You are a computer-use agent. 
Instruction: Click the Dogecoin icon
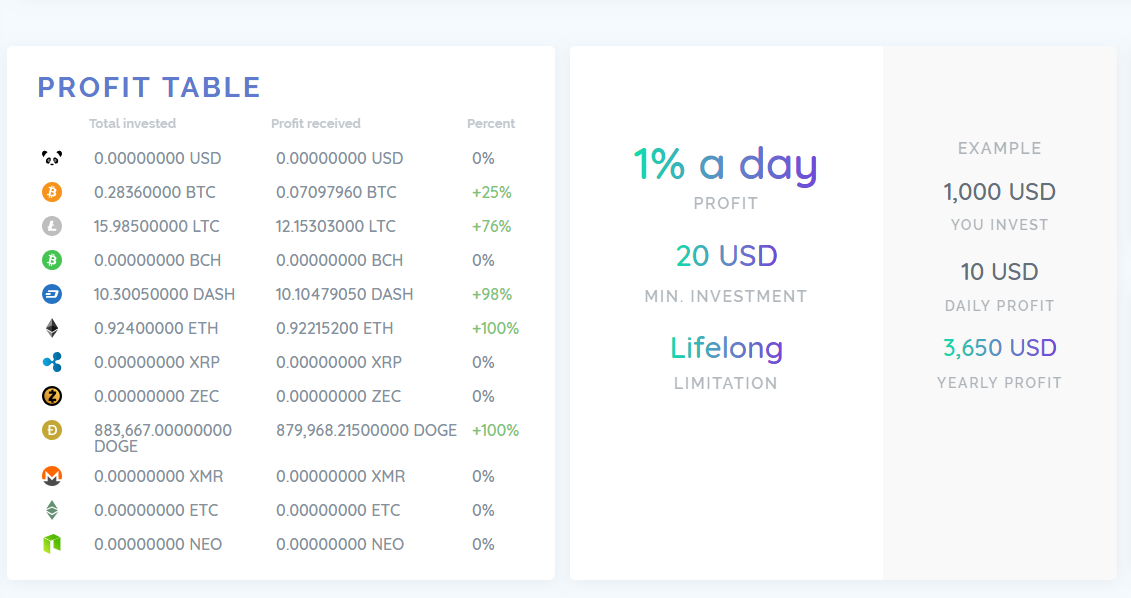pos(52,430)
